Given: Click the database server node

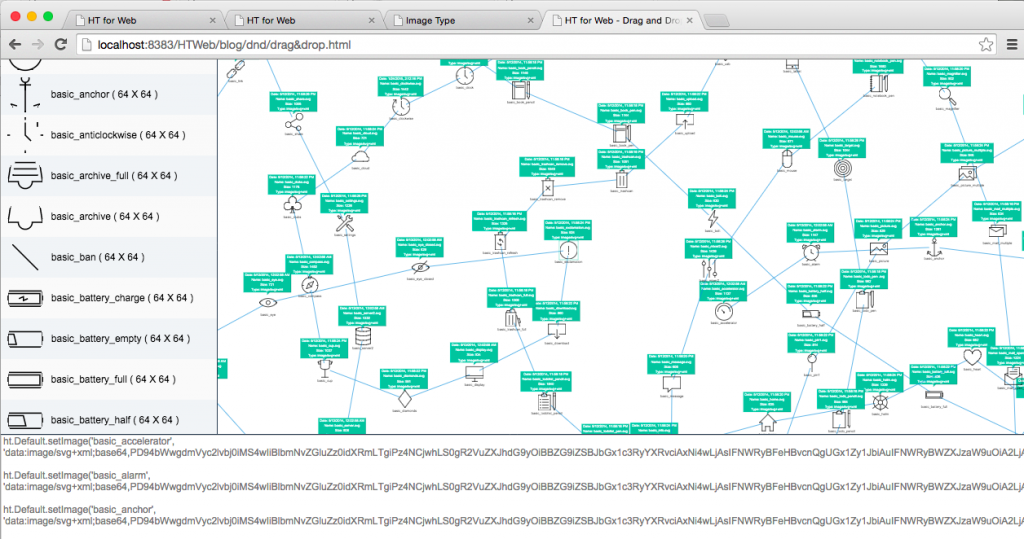Looking at the screenshot, I should point(365,335).
